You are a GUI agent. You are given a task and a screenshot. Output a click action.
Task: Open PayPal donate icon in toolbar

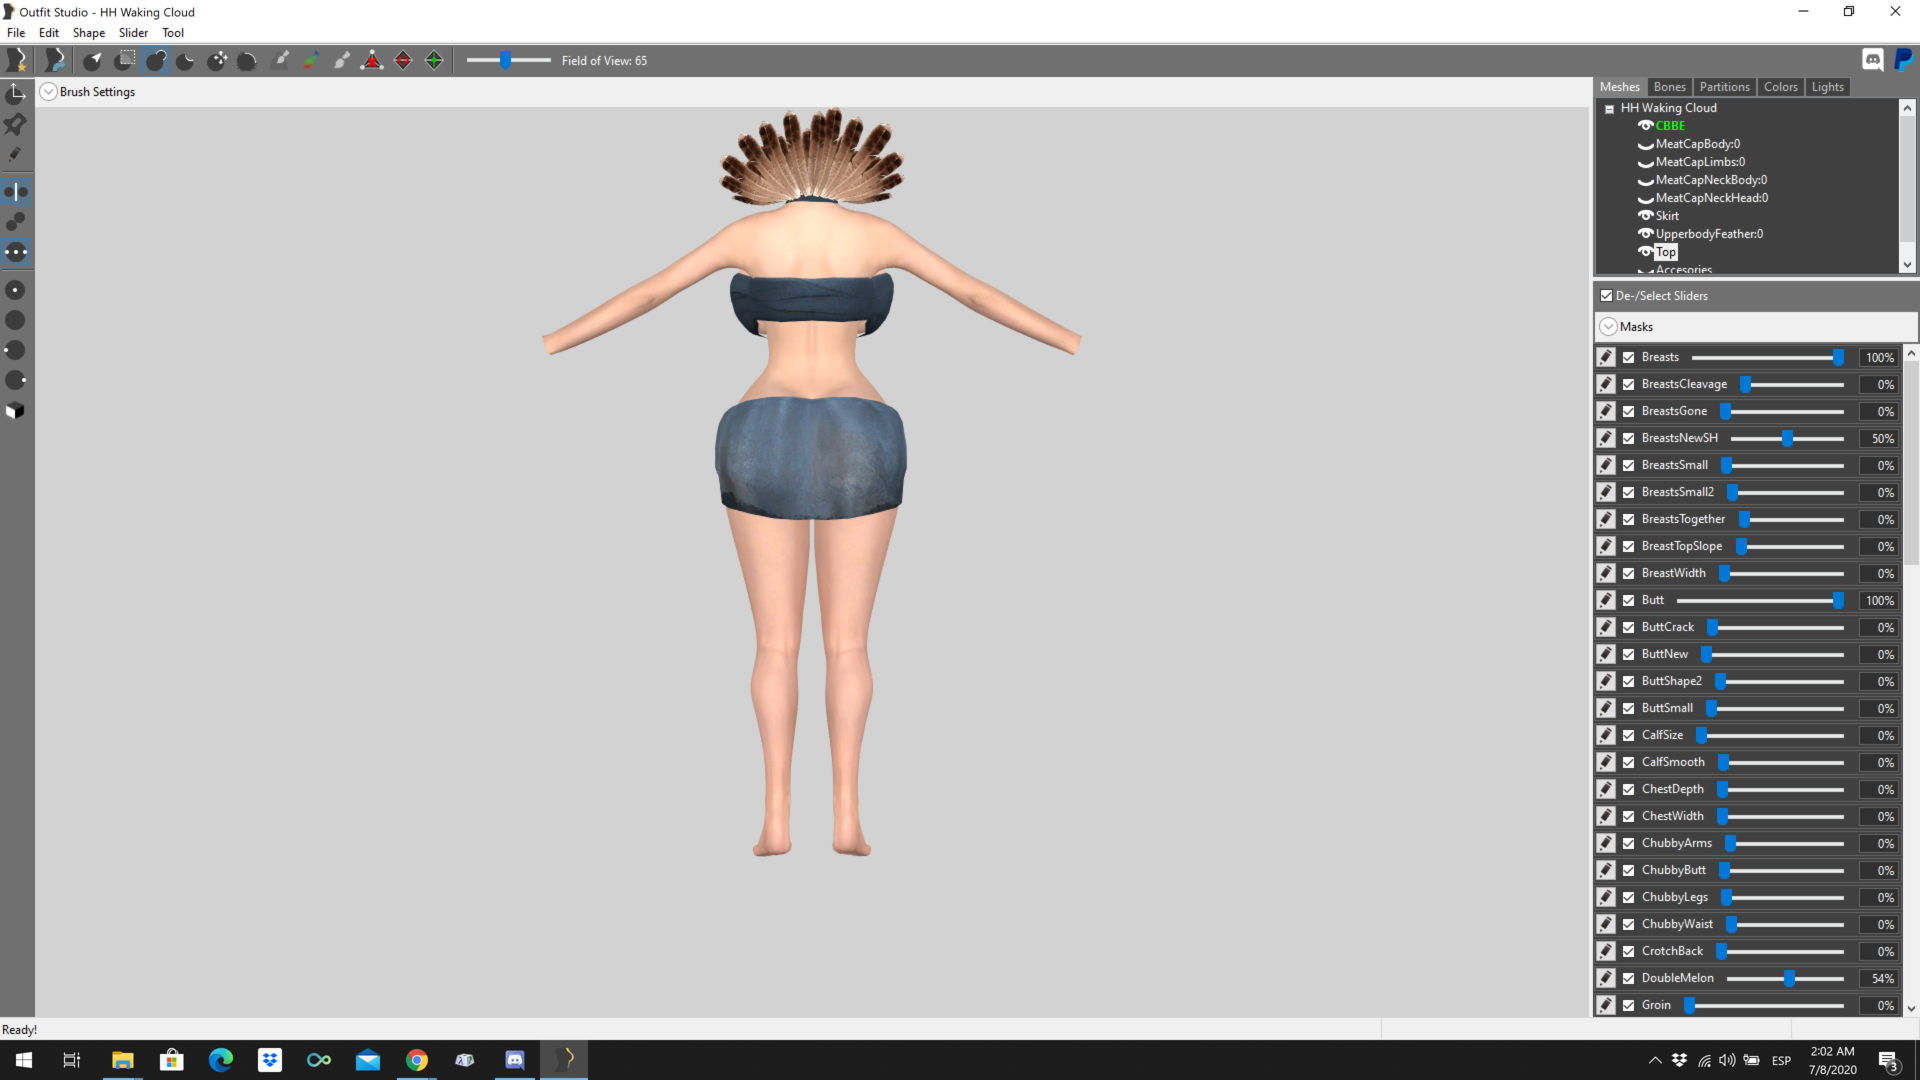click(x=1904, y=60)
